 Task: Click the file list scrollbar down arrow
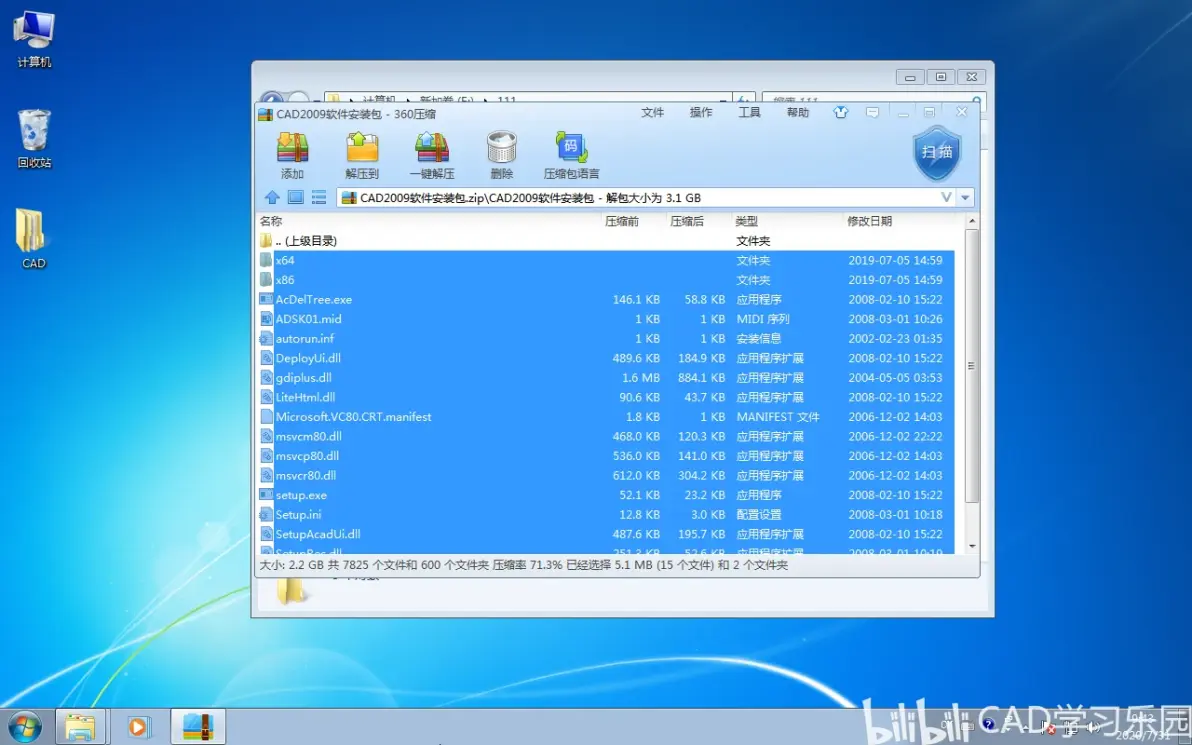pyautogui.click(x=972, y=547)
